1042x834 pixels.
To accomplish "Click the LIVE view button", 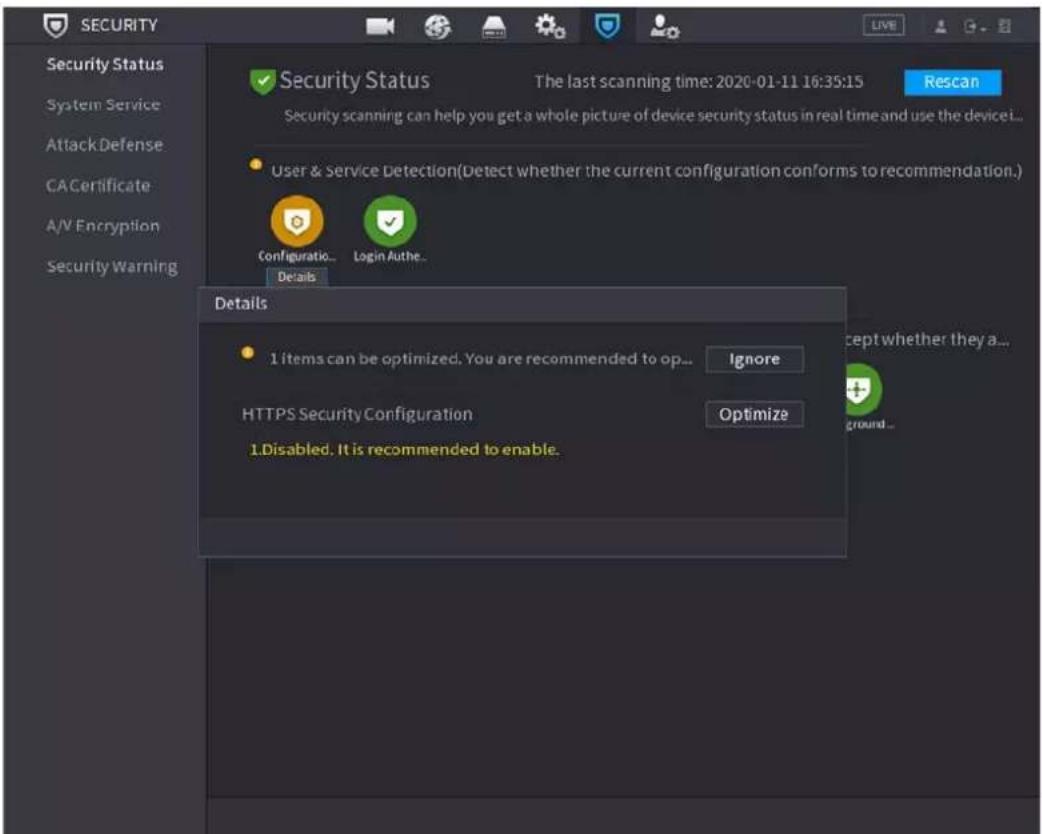I will pos(883,26).
